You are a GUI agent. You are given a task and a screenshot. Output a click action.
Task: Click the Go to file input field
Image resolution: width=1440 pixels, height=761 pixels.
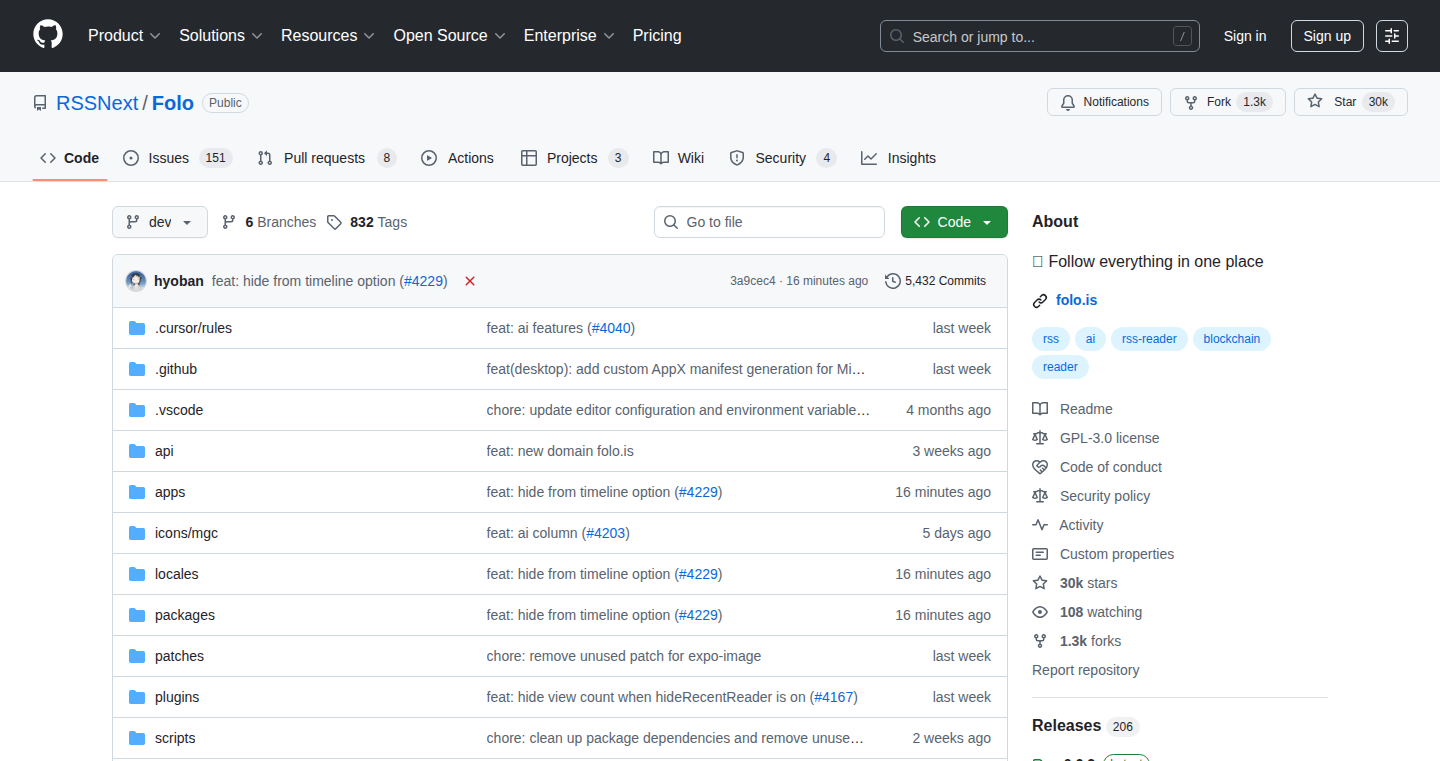(769, 222)
